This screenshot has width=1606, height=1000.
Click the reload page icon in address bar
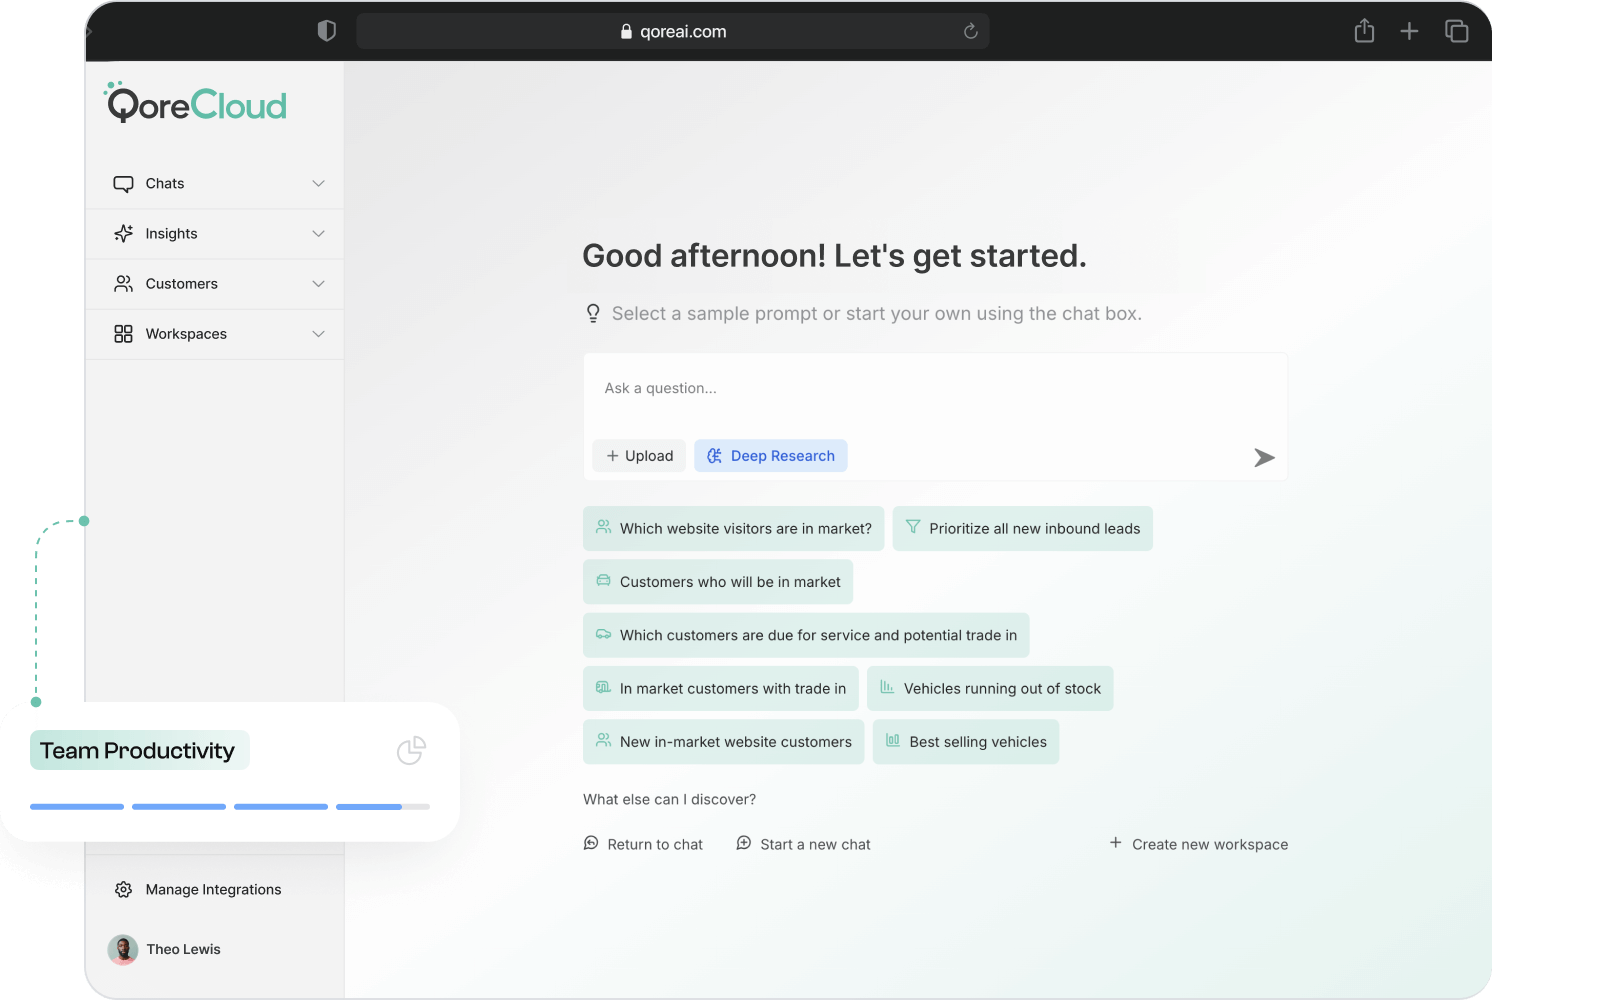coord(970,31)
